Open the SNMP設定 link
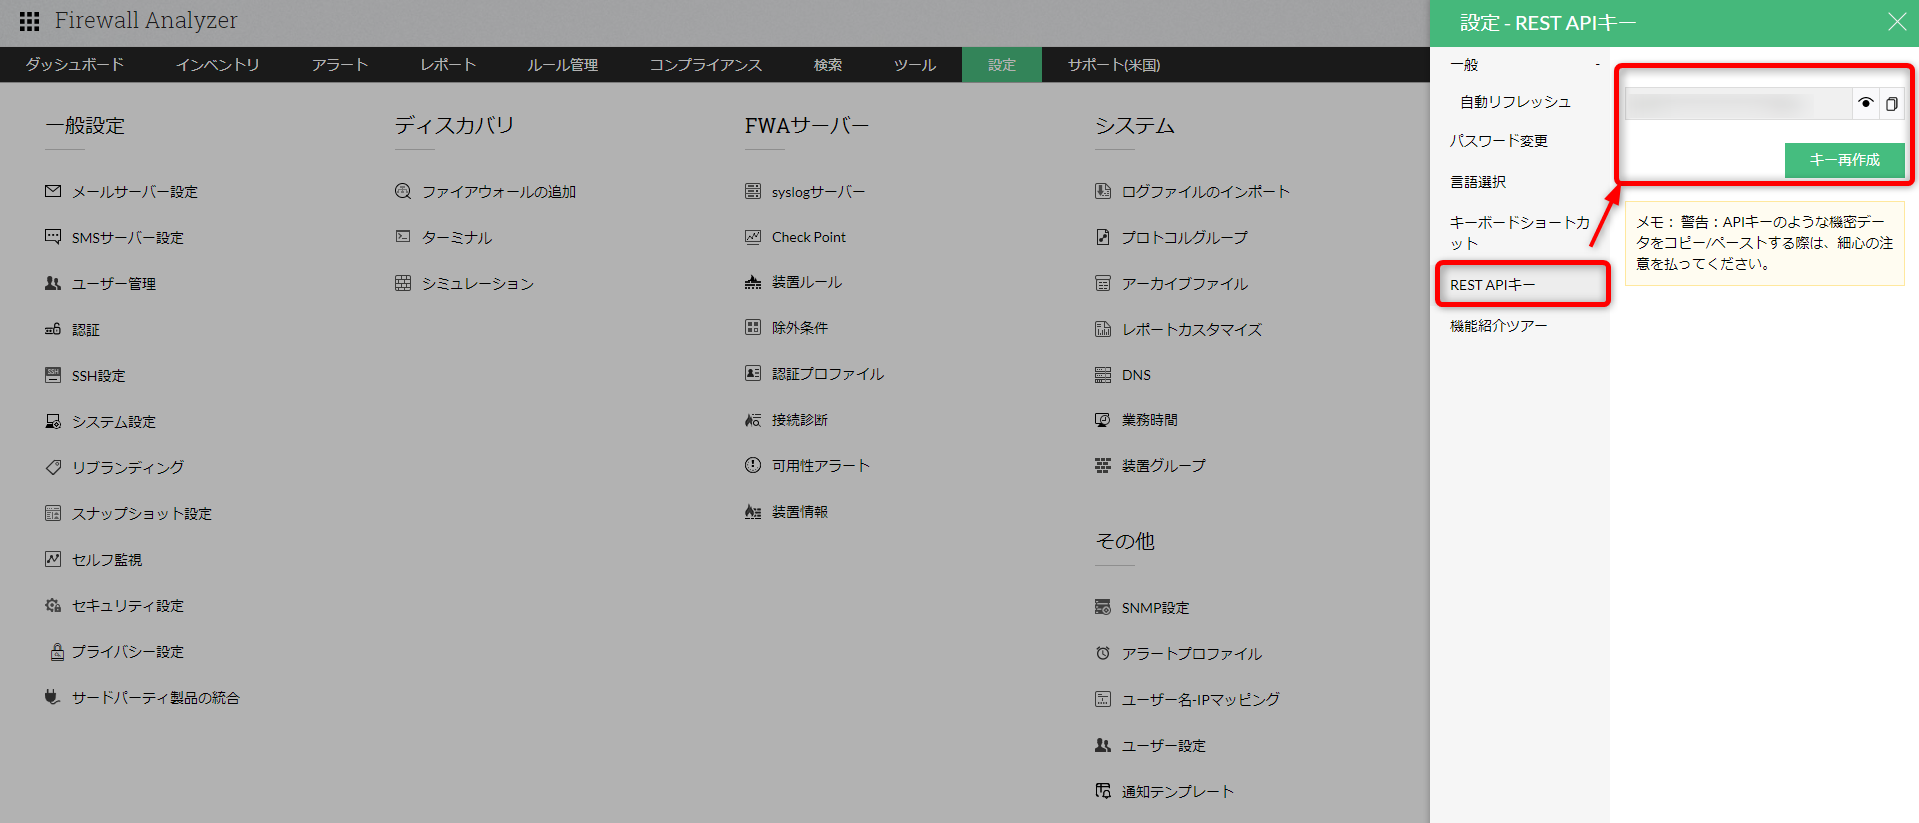The image size is (1919, 823). pos(1156,608)
